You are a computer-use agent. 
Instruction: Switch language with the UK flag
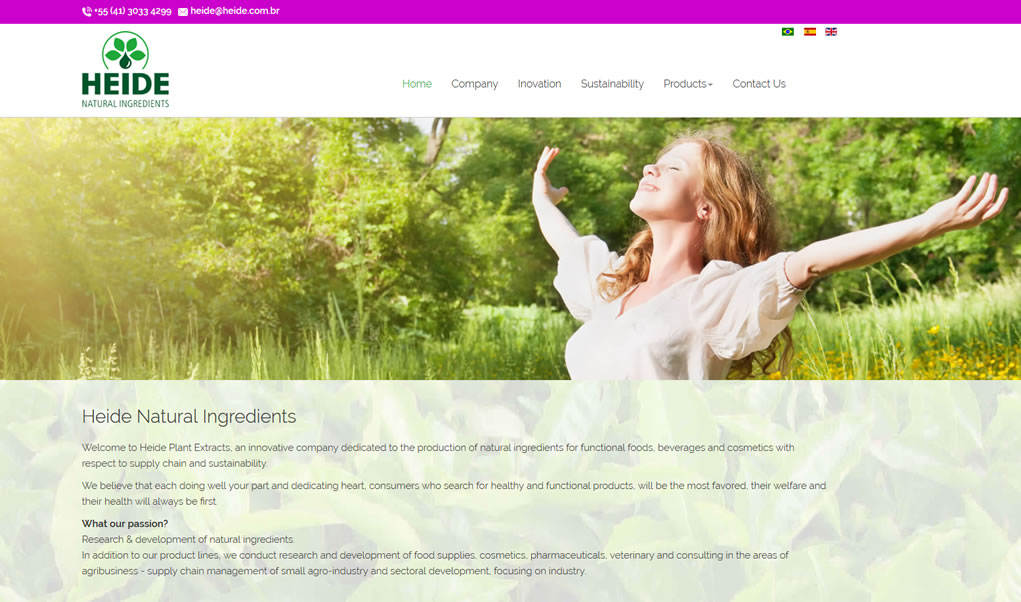coord(831,31)
